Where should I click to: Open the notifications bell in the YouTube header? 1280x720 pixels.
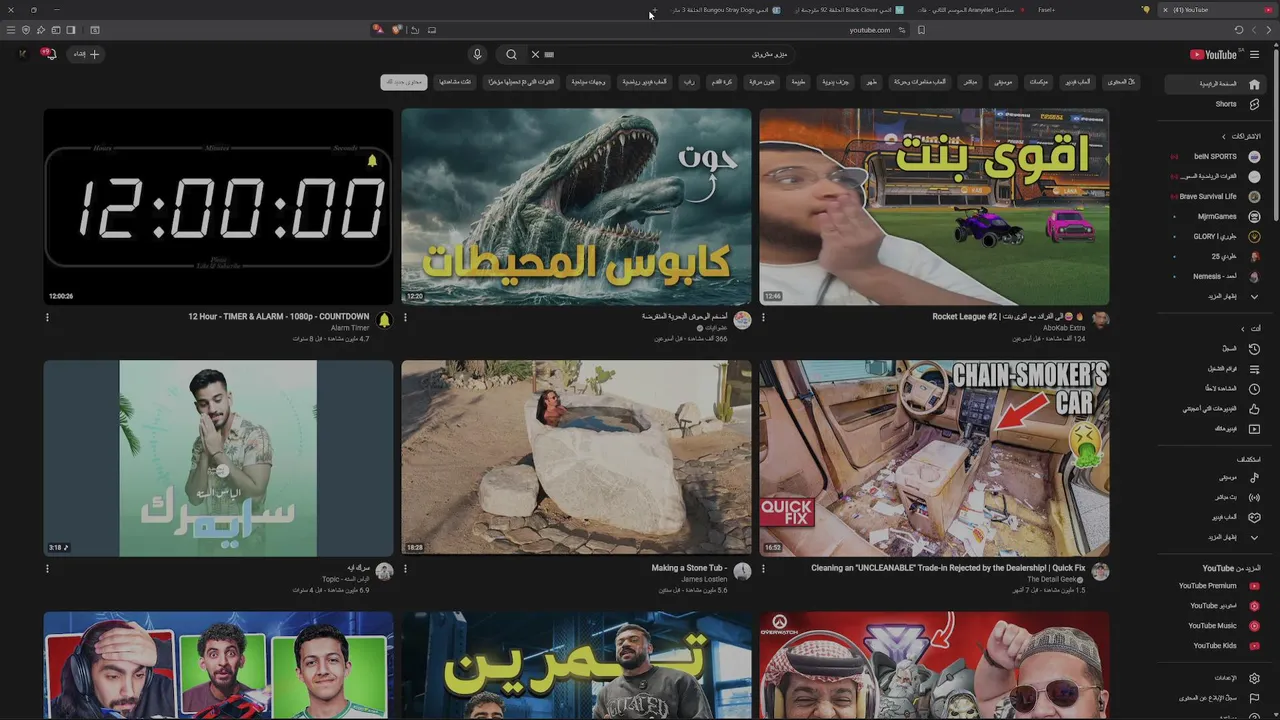49,54
